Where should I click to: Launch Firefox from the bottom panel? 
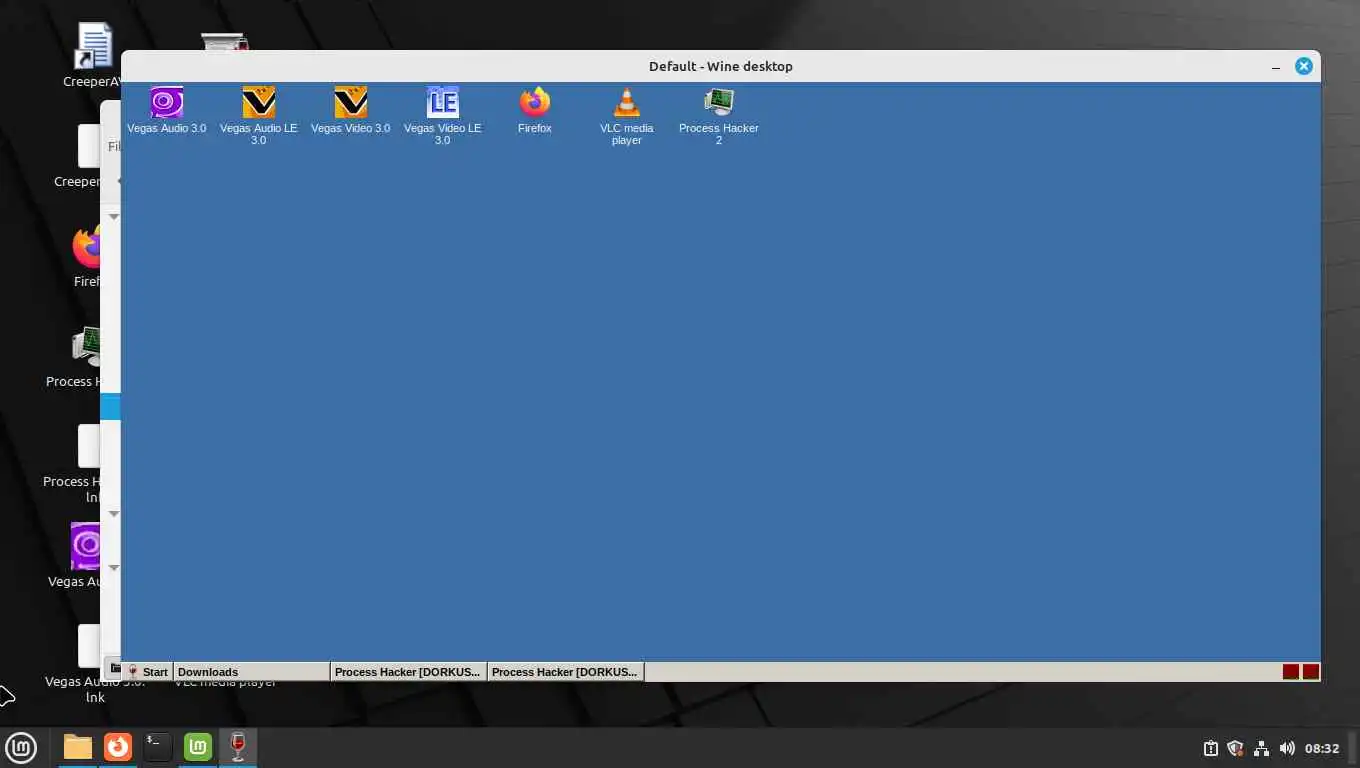point(118,747)
